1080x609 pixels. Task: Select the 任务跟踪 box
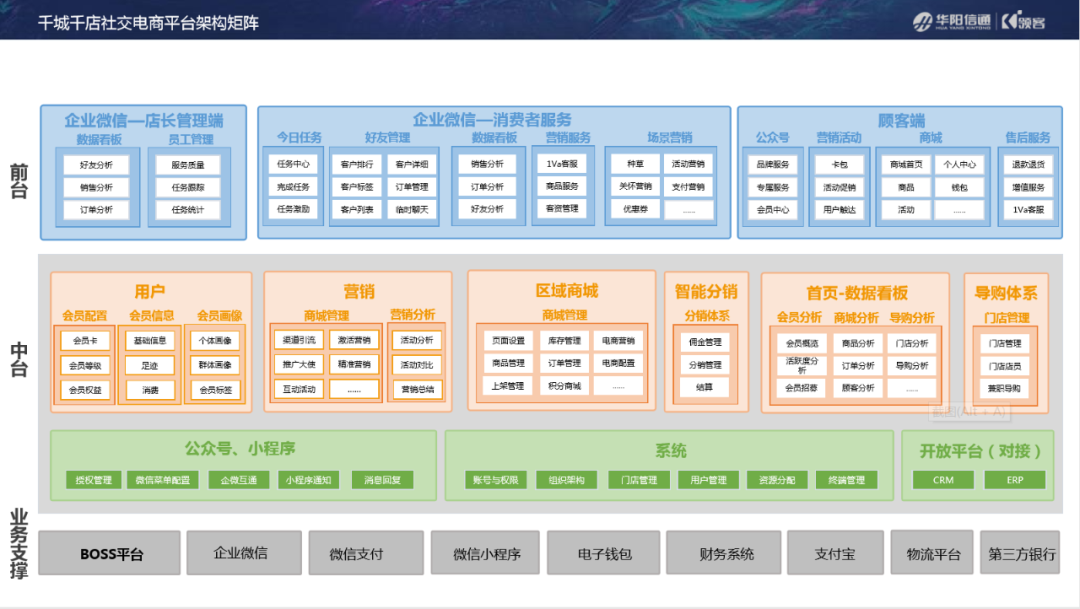click(188, 187)
